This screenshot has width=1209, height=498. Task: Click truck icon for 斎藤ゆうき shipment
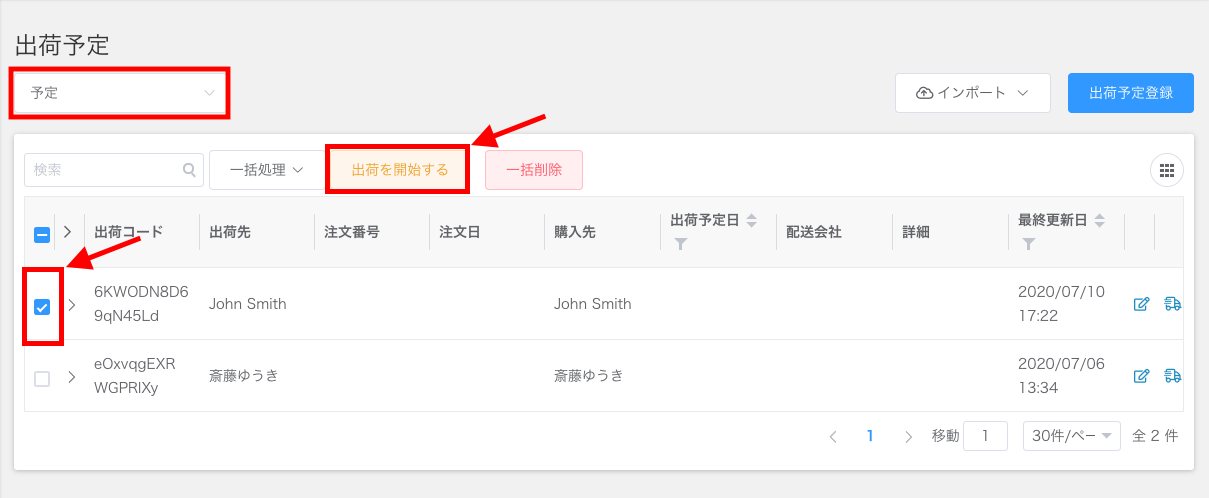[x=1173, y=376]
